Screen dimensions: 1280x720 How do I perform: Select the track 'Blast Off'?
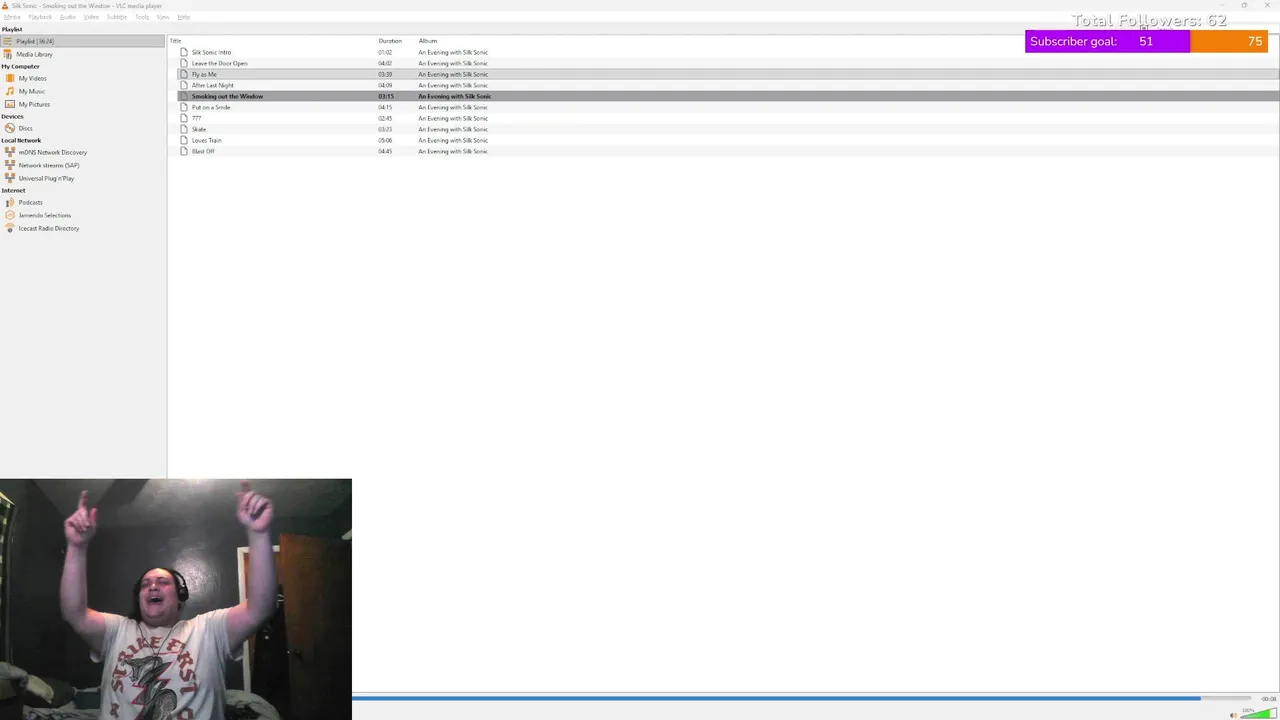pos(203,151)
